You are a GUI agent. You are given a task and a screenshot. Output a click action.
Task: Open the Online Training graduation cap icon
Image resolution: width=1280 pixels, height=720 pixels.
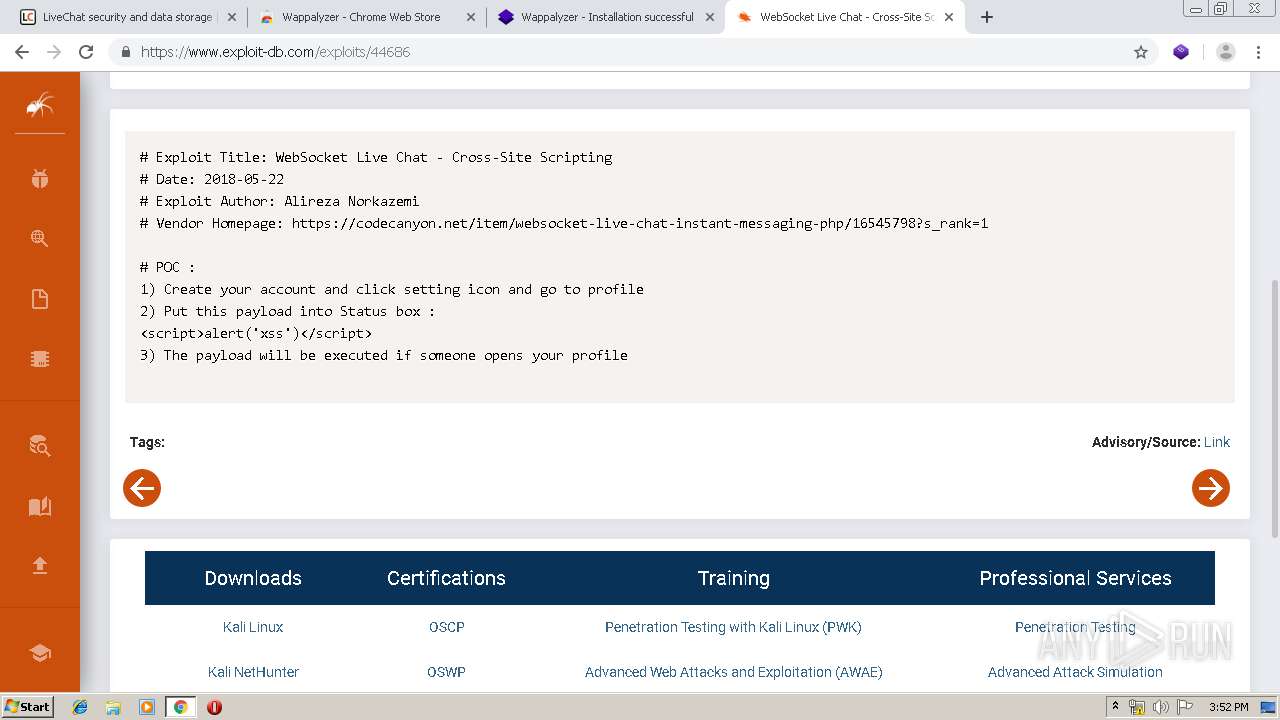40,653
